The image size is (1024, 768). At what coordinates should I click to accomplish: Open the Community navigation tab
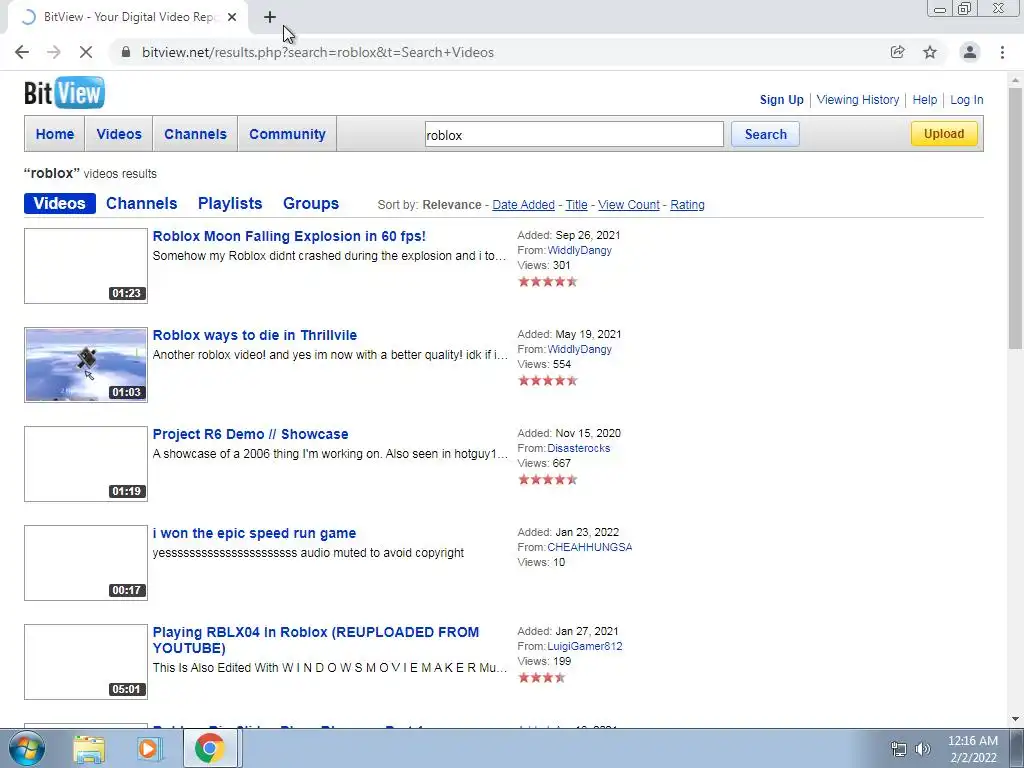click(287, 134)
